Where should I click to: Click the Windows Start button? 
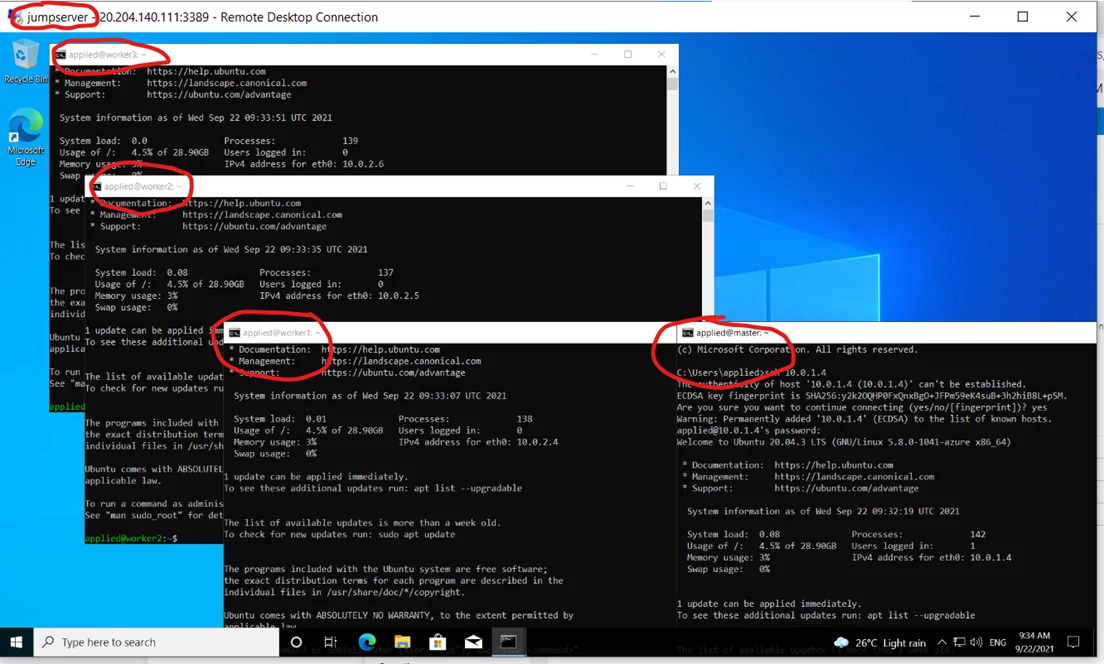[x=17, y=642]
